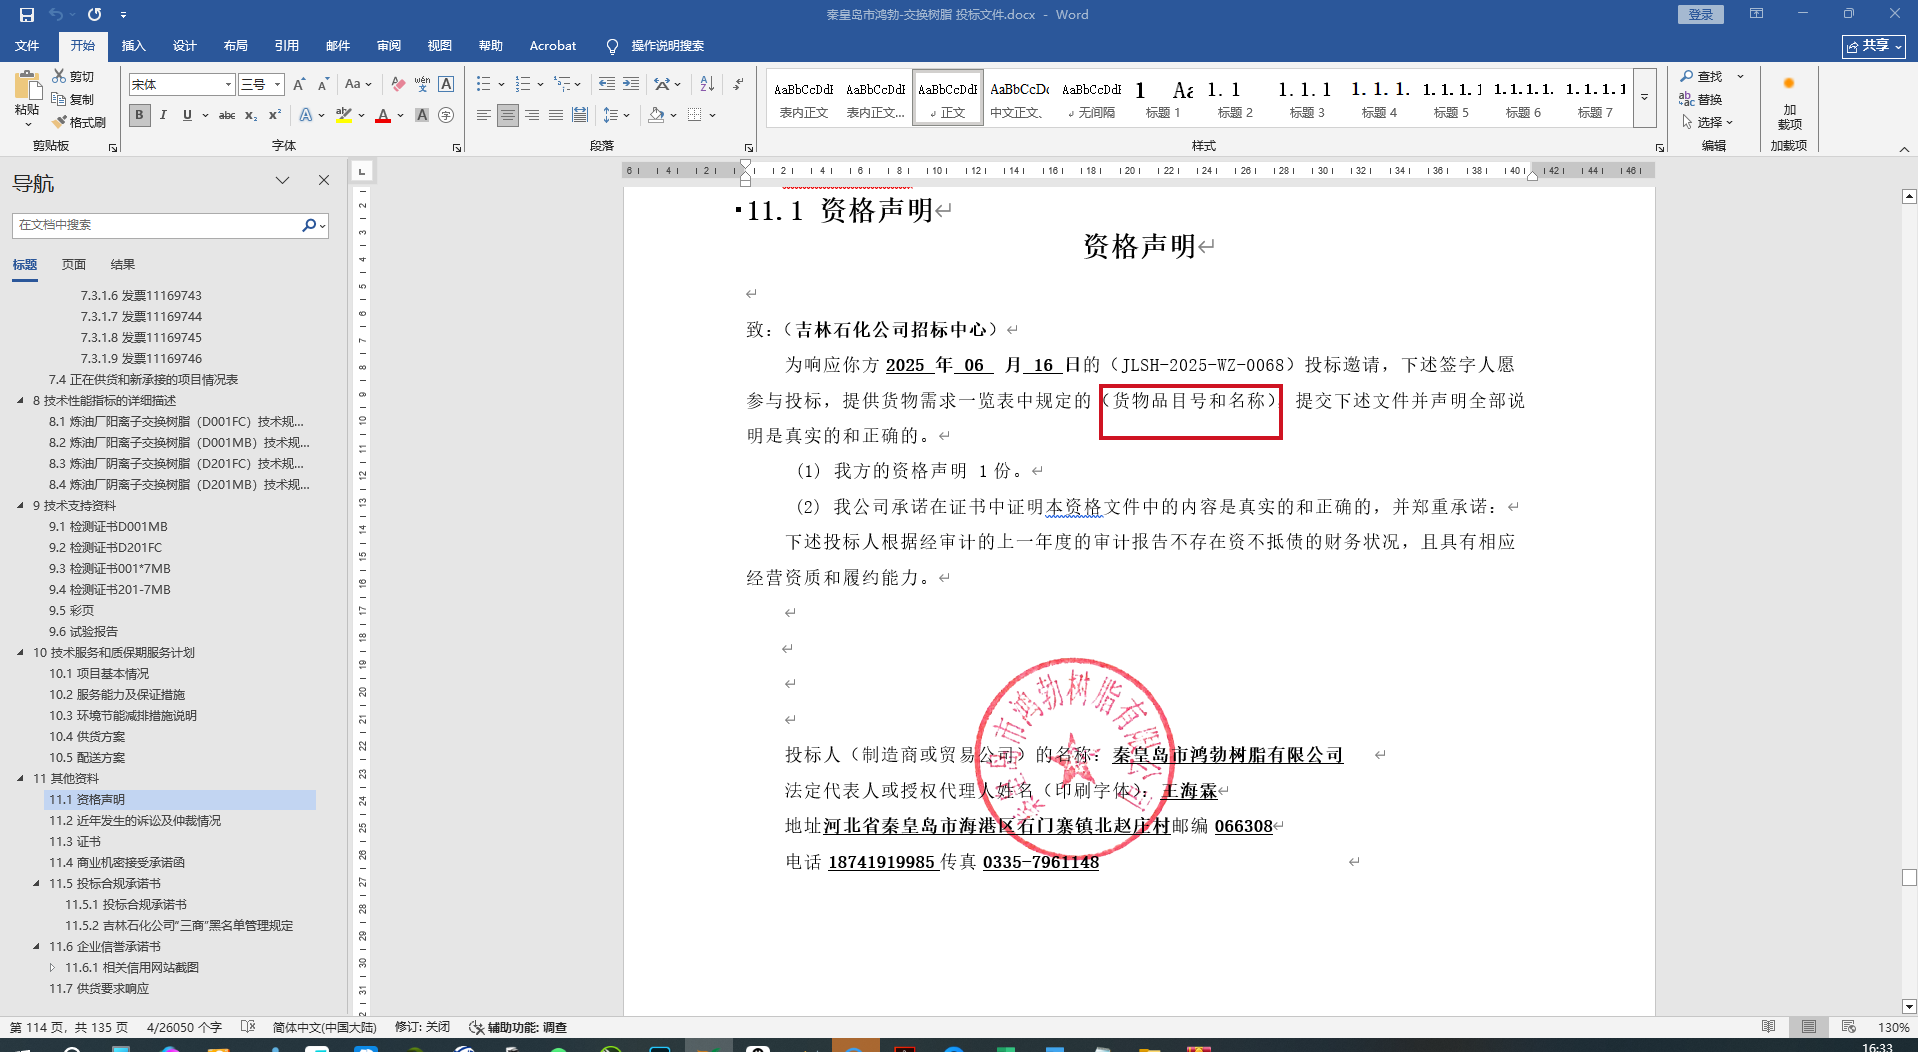Open the Aa change case dropdown
Viewport: 1918px width, 1052px height.
pos(358,85)
